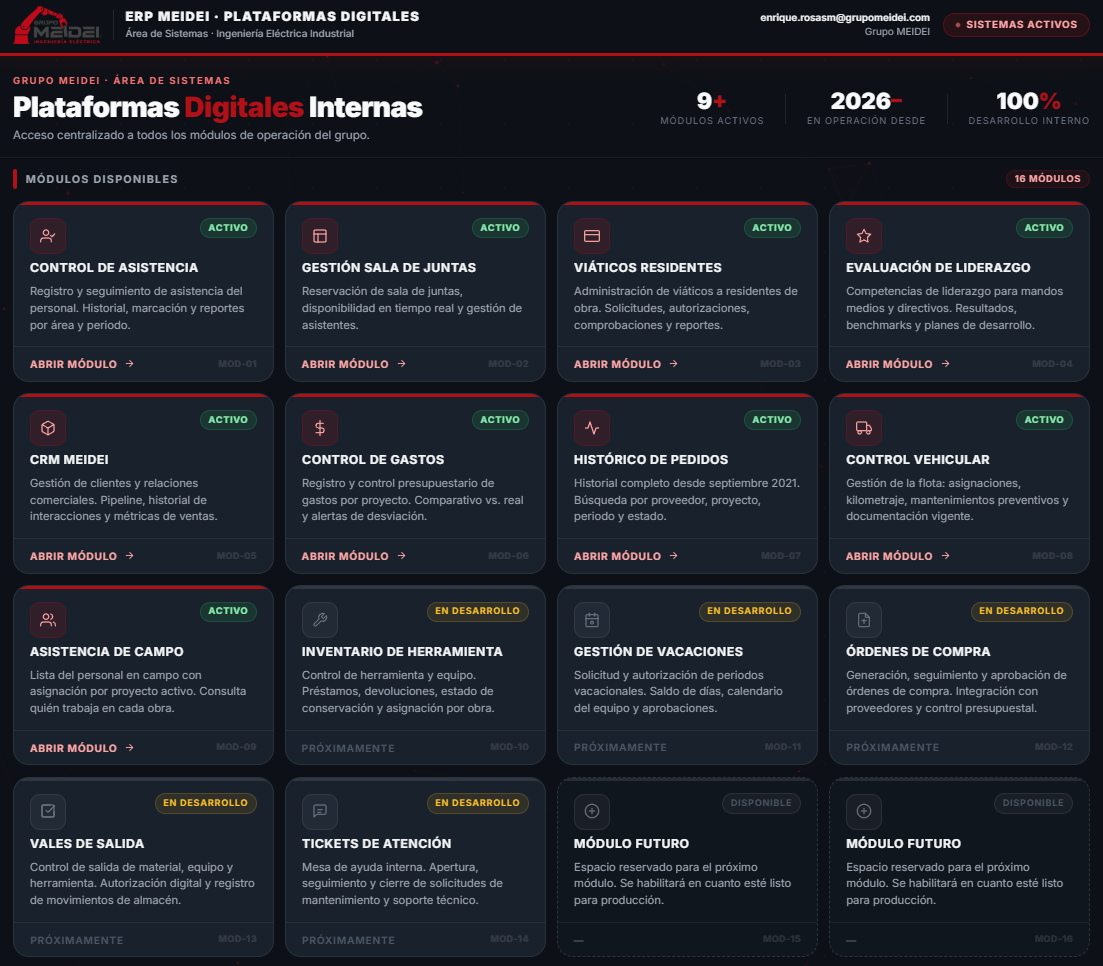Click the 100% Desarrollo Interno statistic
Viewport: 1103px width, 966px height.
[x=1028, y=108]
